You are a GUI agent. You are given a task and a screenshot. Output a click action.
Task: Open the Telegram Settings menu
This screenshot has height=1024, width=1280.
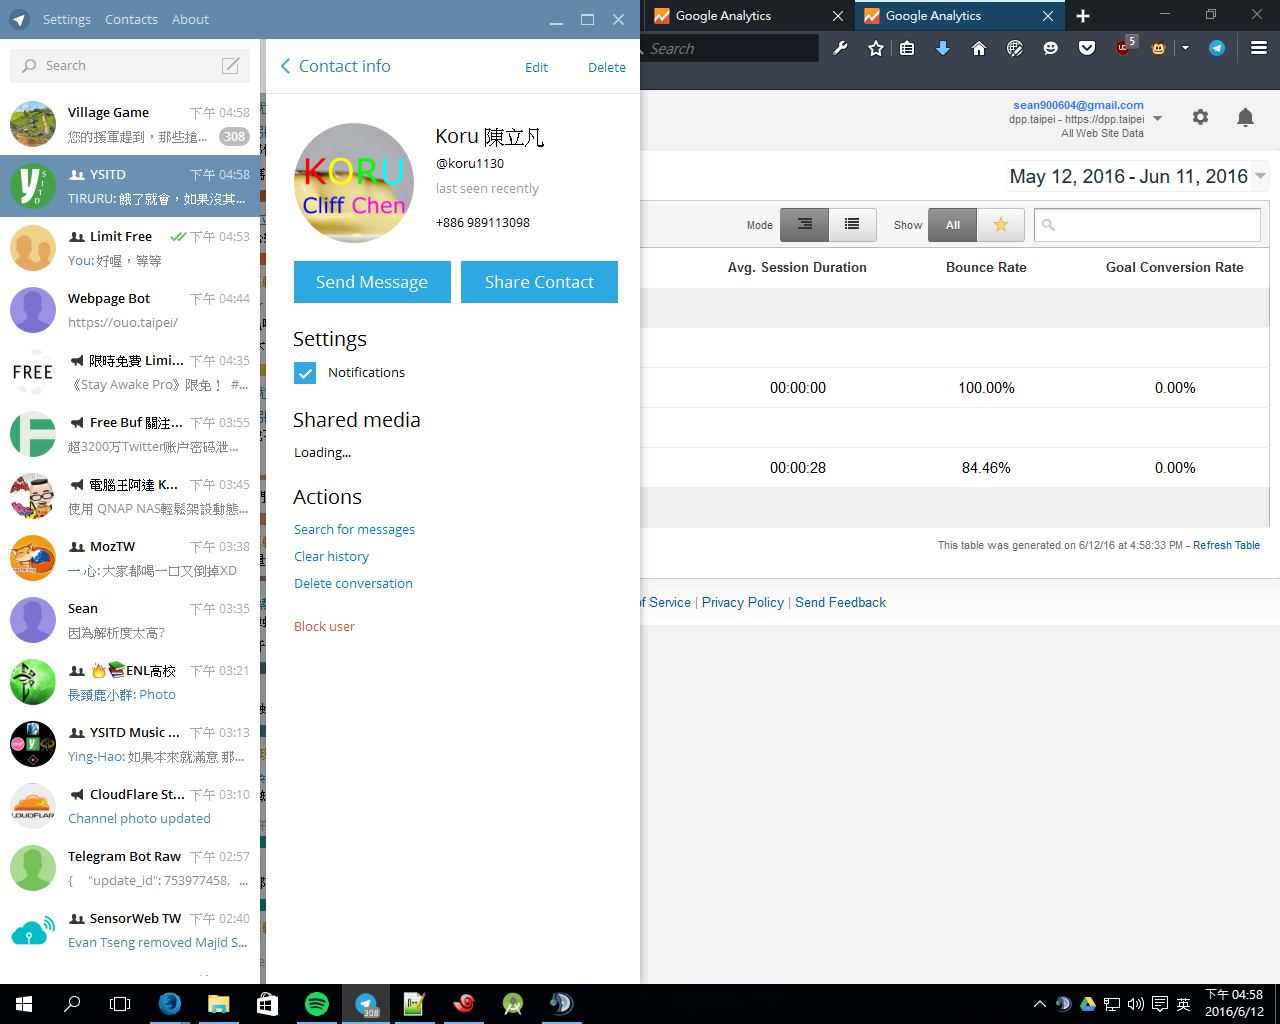tap(67, 19)
